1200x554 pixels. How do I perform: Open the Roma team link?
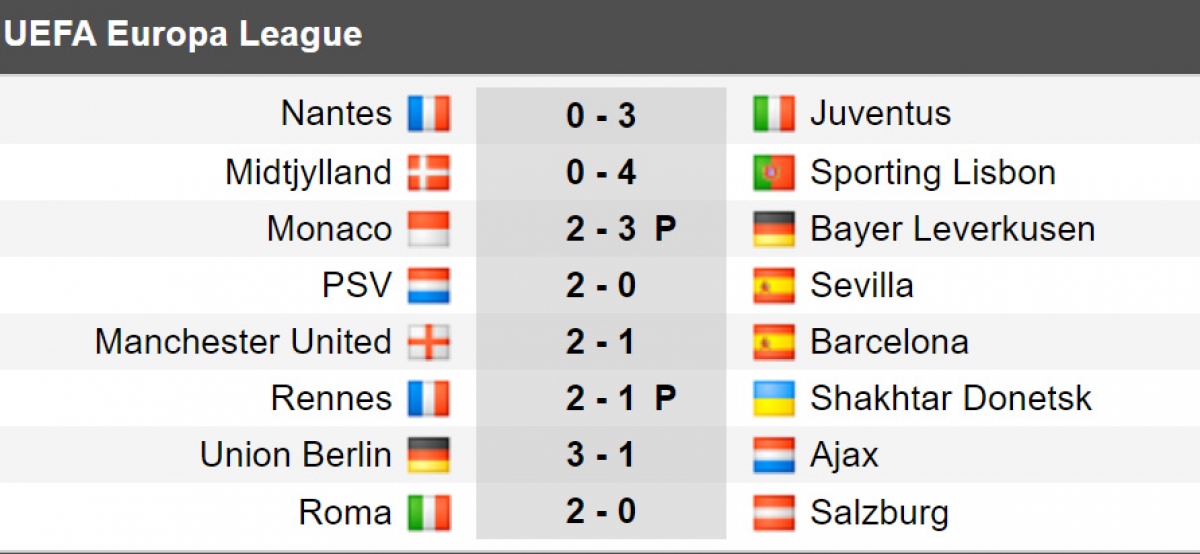[345, 513]
